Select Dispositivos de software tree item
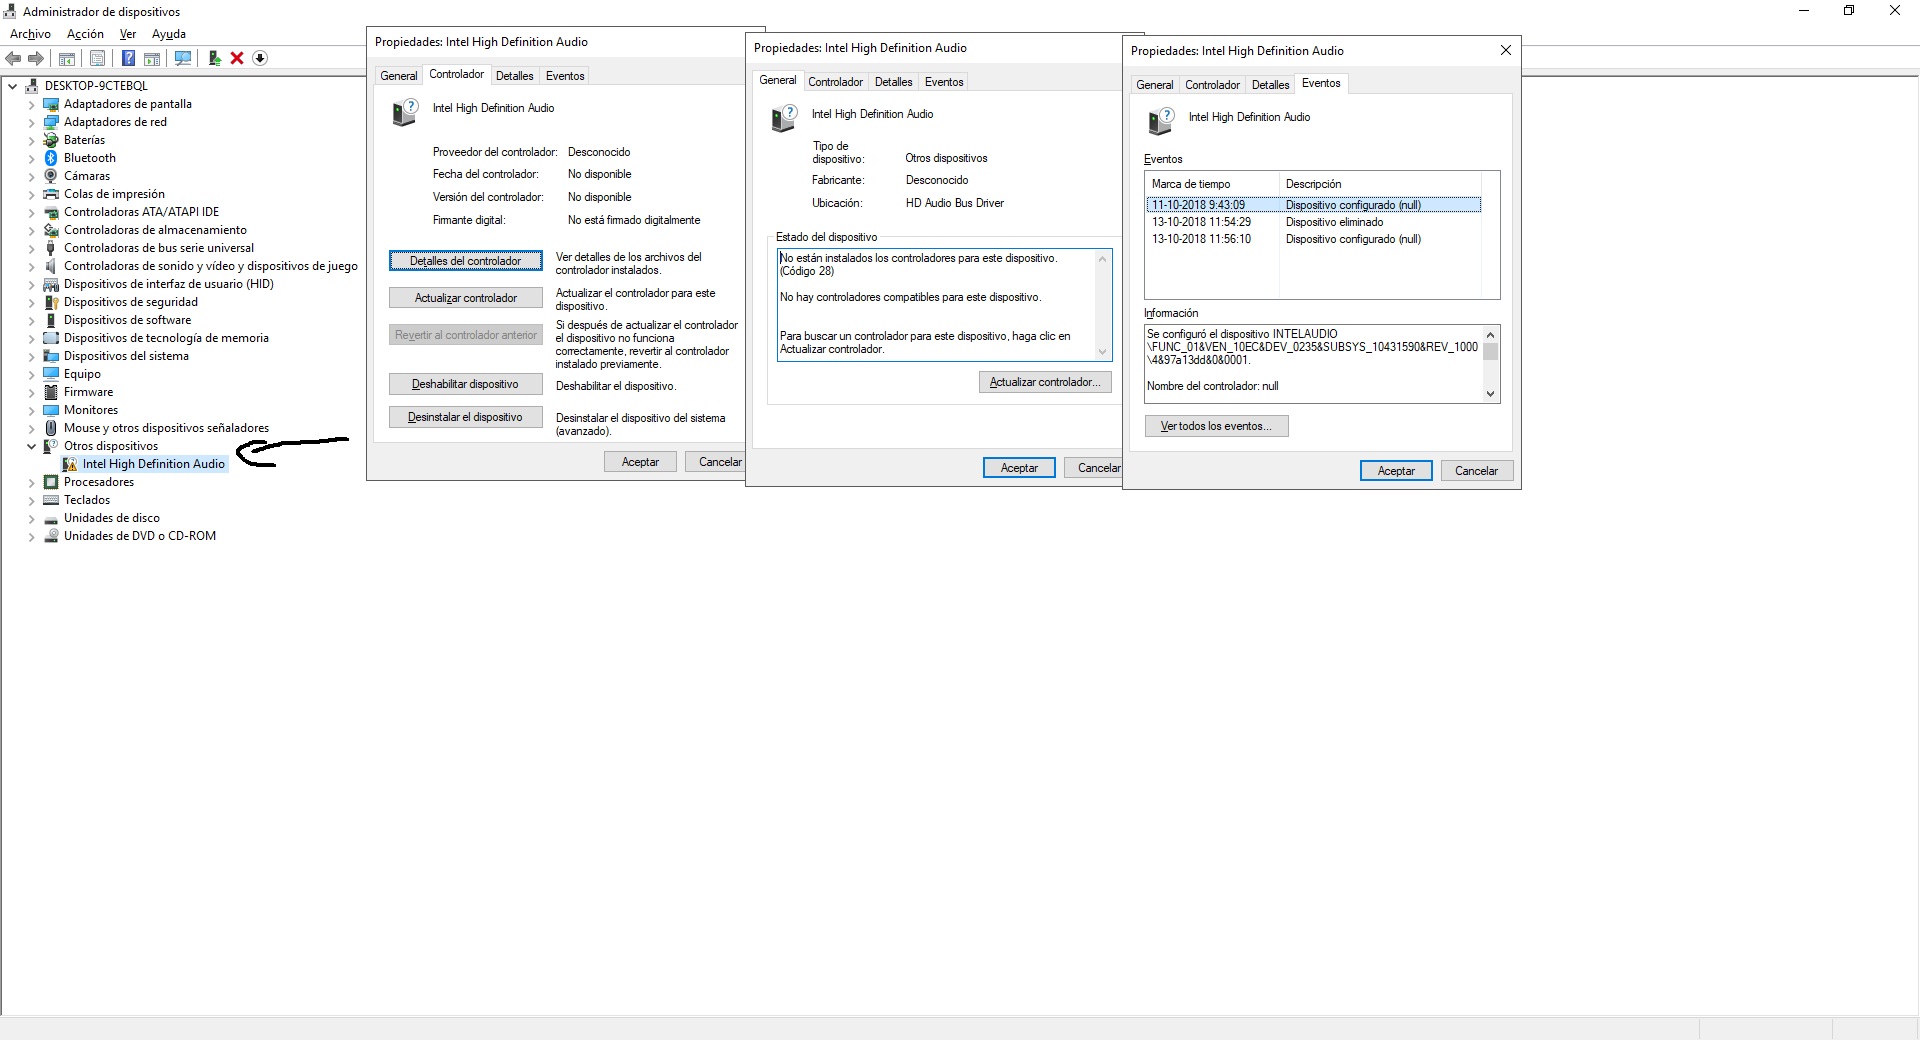The height and width of the screenshot is (1040, 1920). [127, 320]
